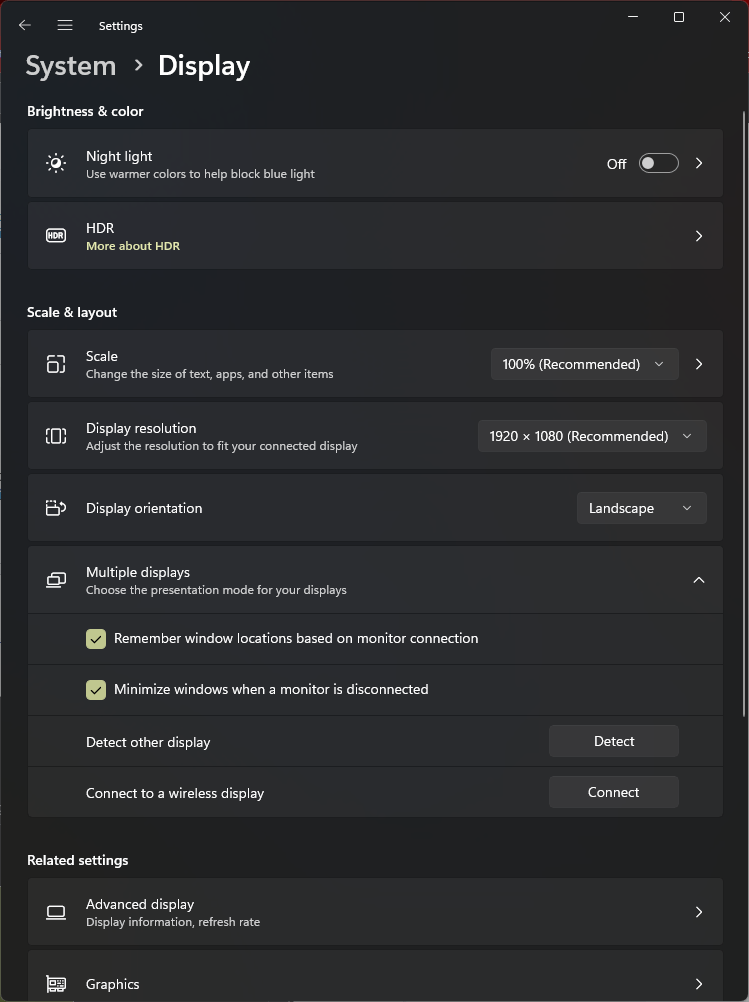Click the Display resolution icon

56,435
